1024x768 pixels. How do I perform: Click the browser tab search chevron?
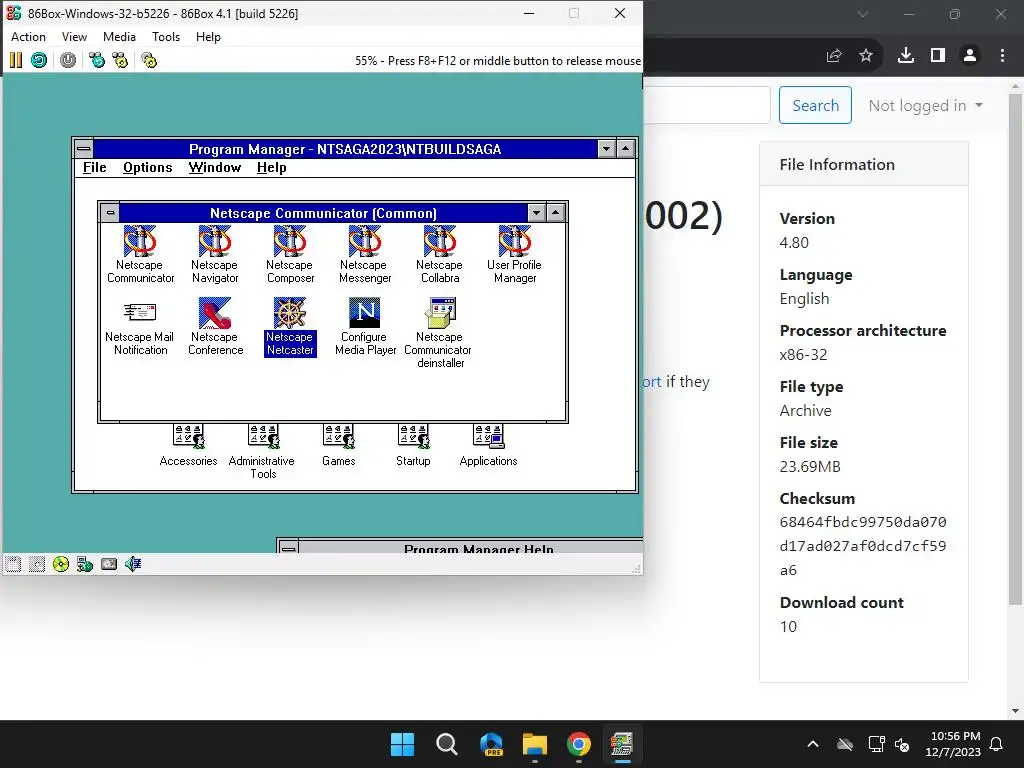click(863, 14)
